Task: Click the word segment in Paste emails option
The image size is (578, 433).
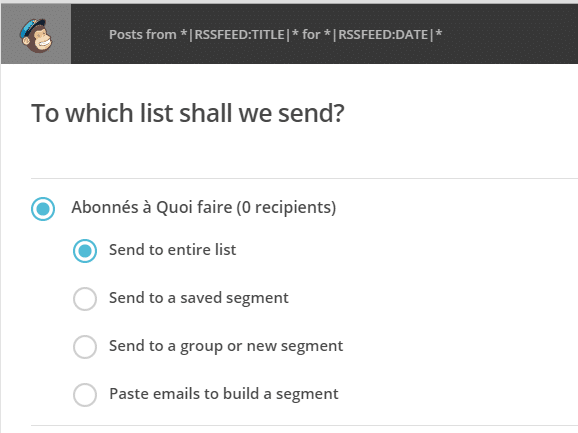Action: coord(307,395)
